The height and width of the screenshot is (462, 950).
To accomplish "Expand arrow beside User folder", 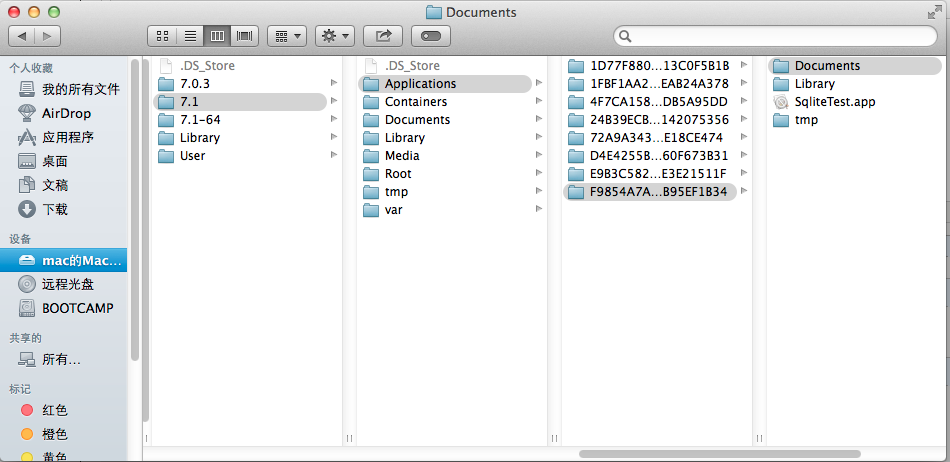I will pos(334,155).
